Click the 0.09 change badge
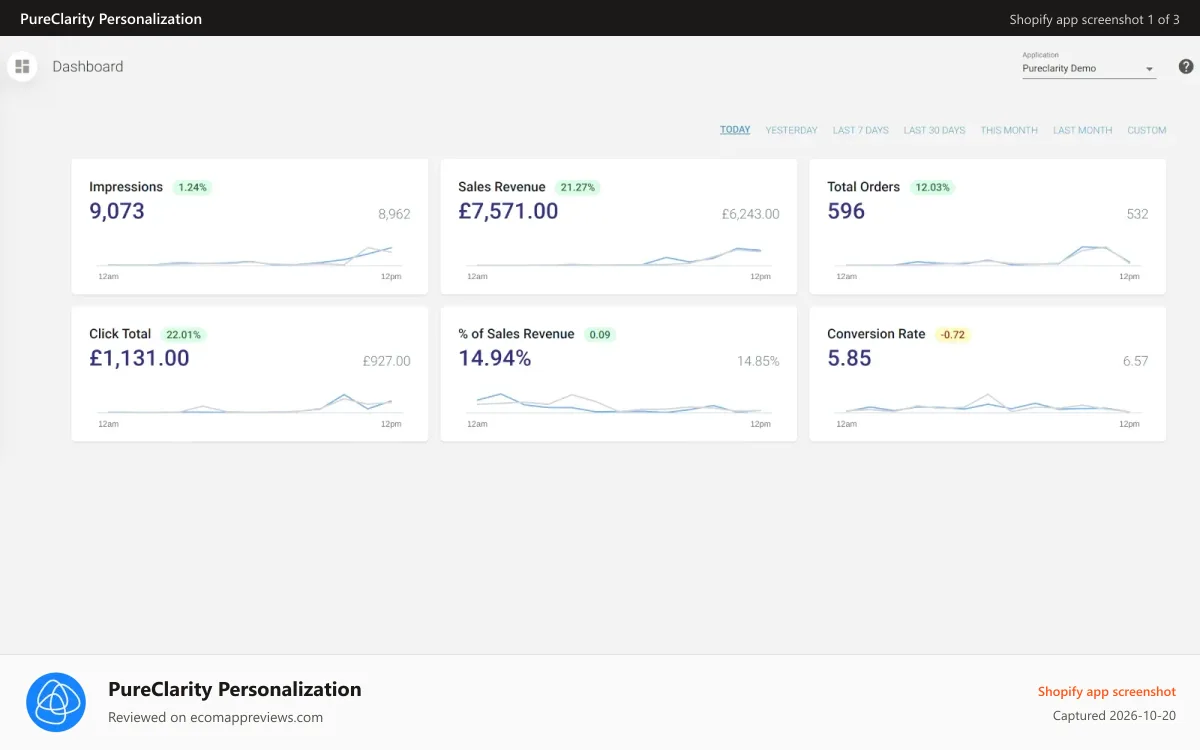 pos(600,334)
